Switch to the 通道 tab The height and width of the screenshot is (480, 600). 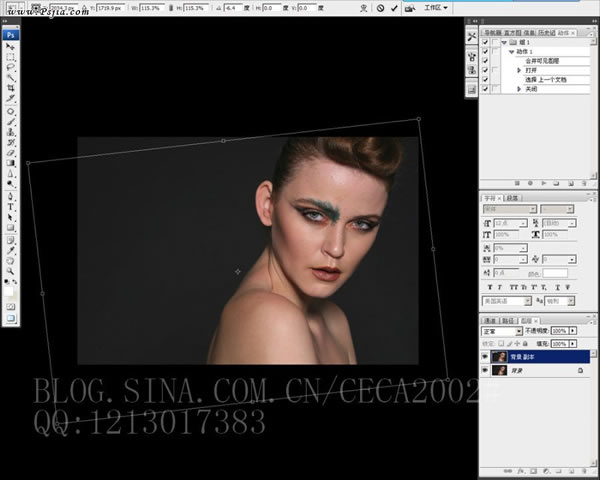point(490,321)
